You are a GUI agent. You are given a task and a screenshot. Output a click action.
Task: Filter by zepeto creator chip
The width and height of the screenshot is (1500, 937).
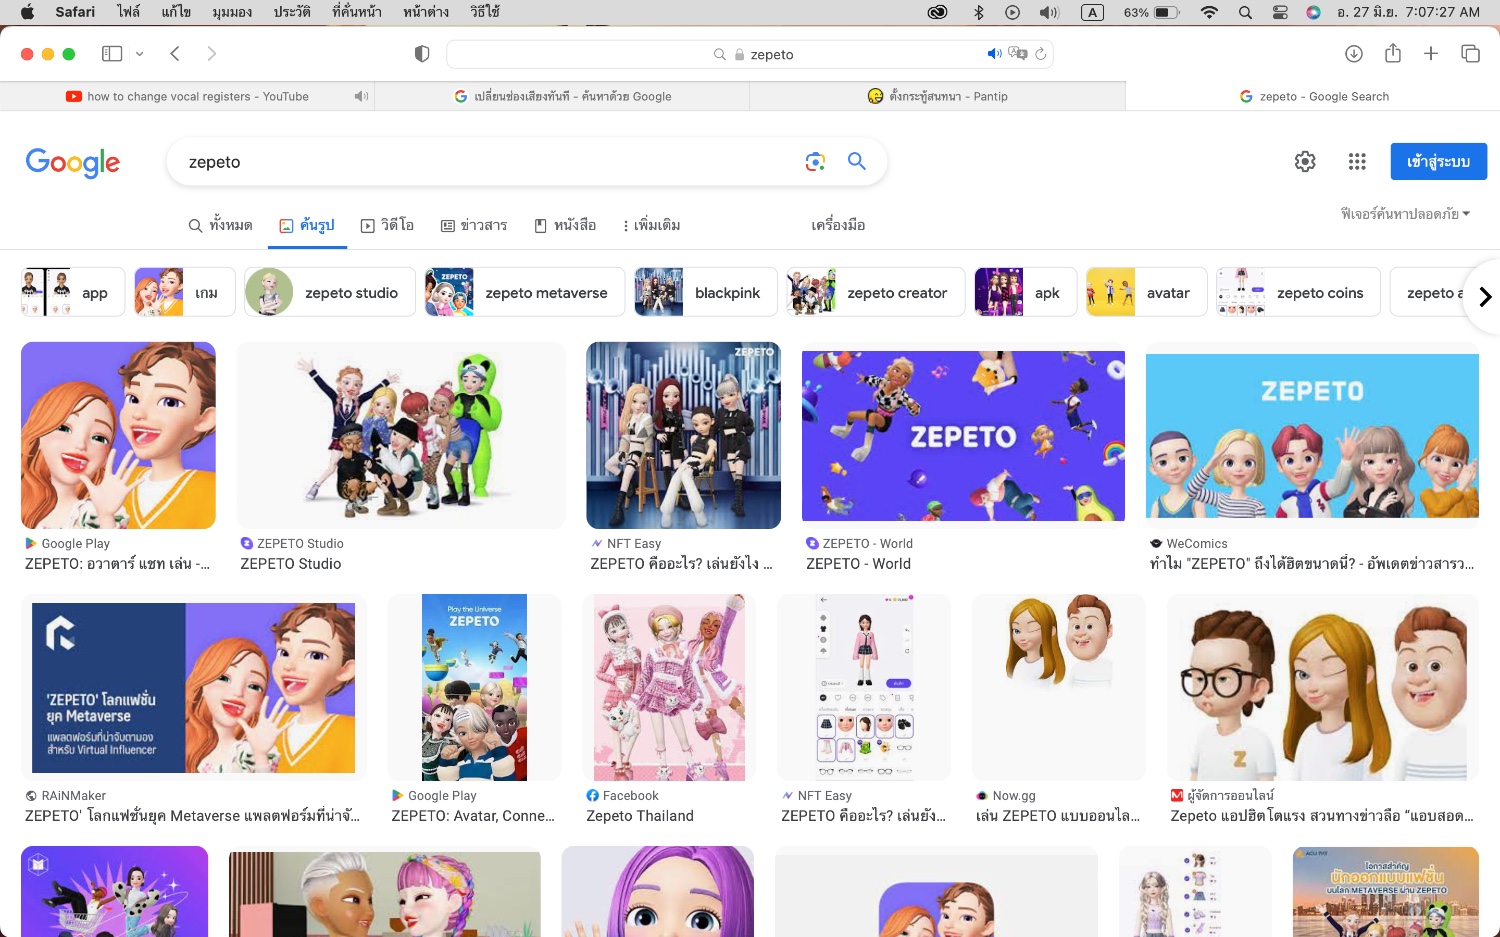tap(876, 292)
